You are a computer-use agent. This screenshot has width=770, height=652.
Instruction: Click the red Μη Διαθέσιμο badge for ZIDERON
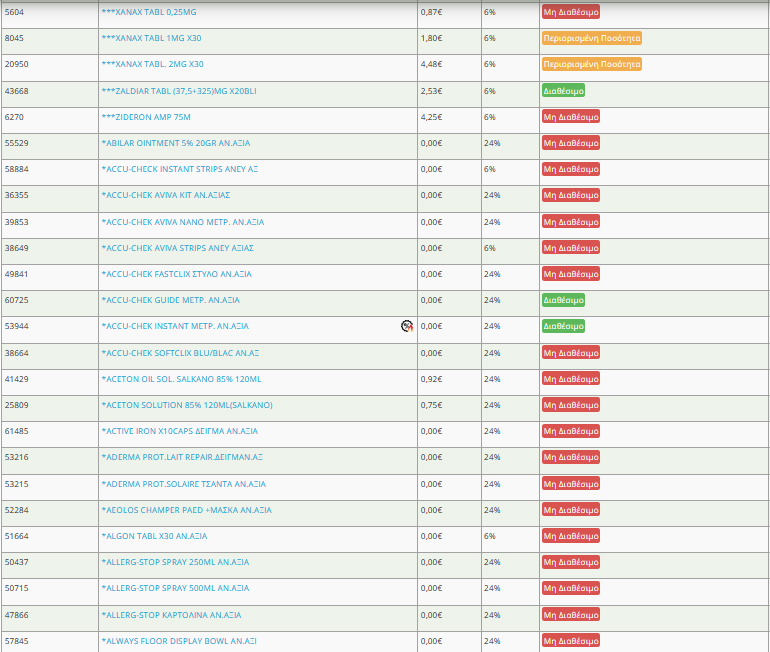click(x=570, y=117)
